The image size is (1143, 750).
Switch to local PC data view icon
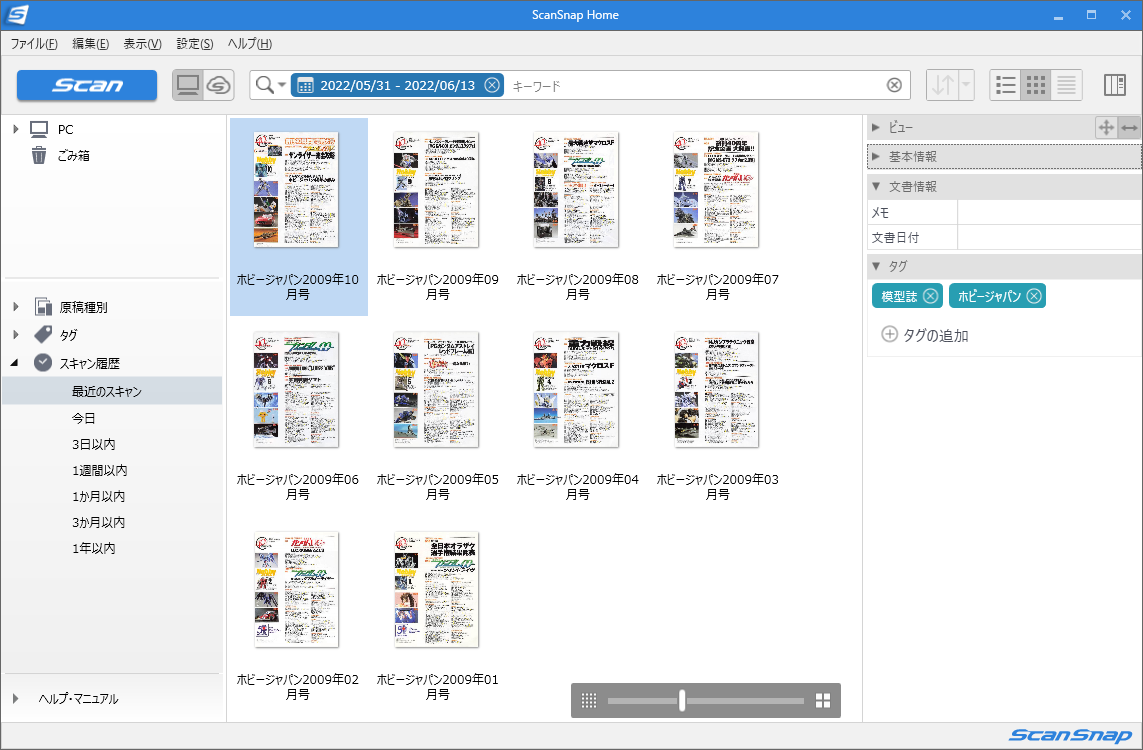pos(188,85)
